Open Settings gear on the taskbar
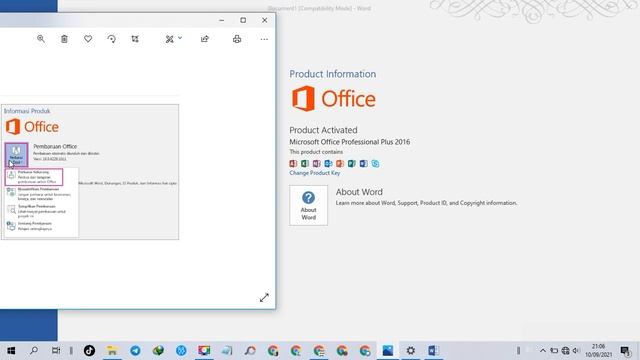 point(411,351)
